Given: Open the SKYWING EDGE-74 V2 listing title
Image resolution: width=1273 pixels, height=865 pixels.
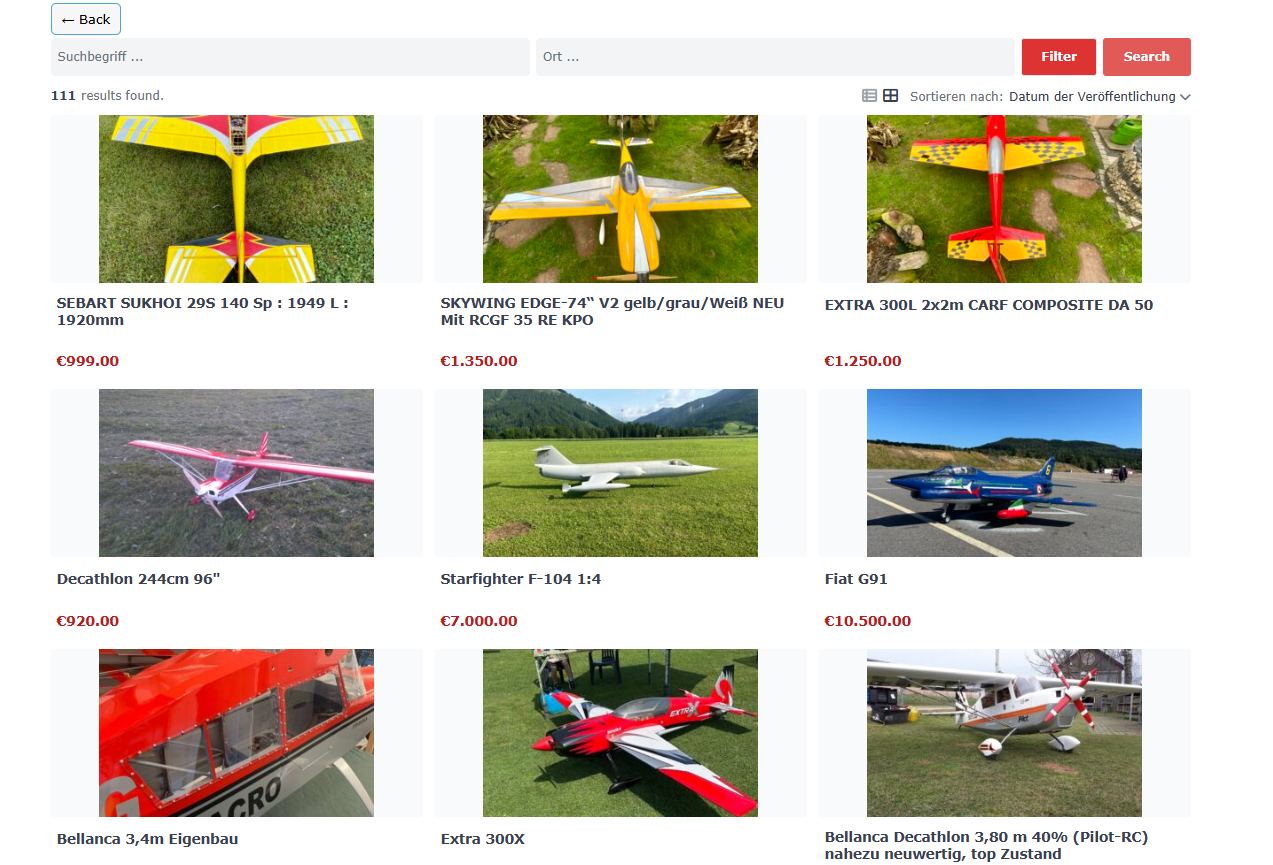Looking at the screenshot, I should point(612,311).
